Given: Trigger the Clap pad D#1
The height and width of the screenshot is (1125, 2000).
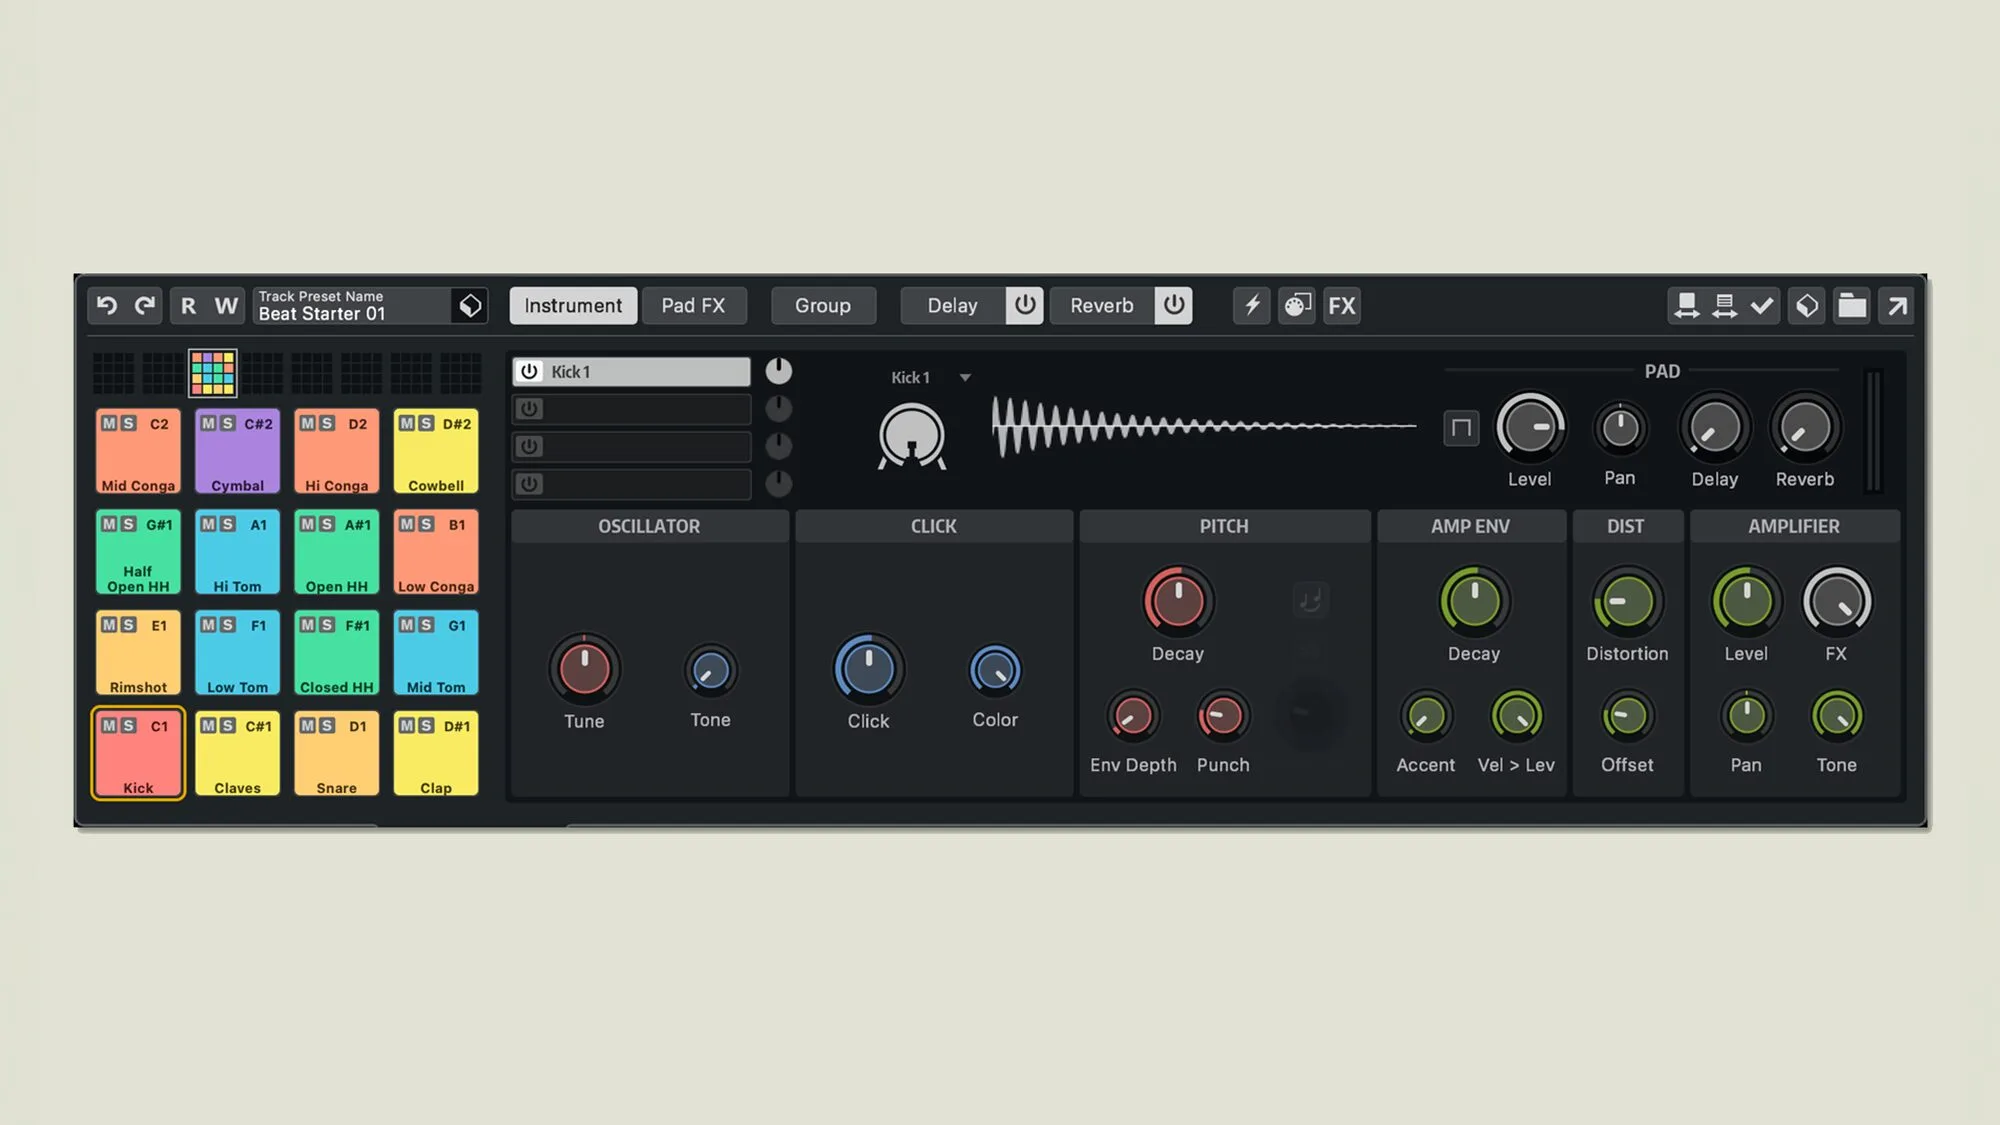Looking at the screenshot, I should (x=436, y=755).
